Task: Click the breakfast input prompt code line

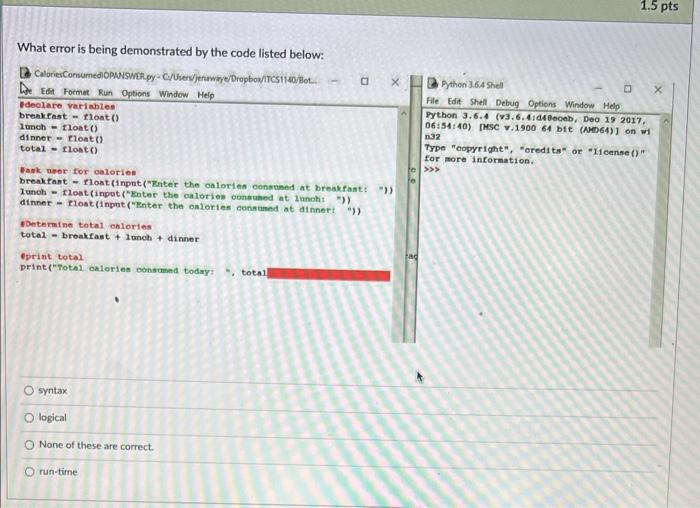Action: click(x=206, y=186)
